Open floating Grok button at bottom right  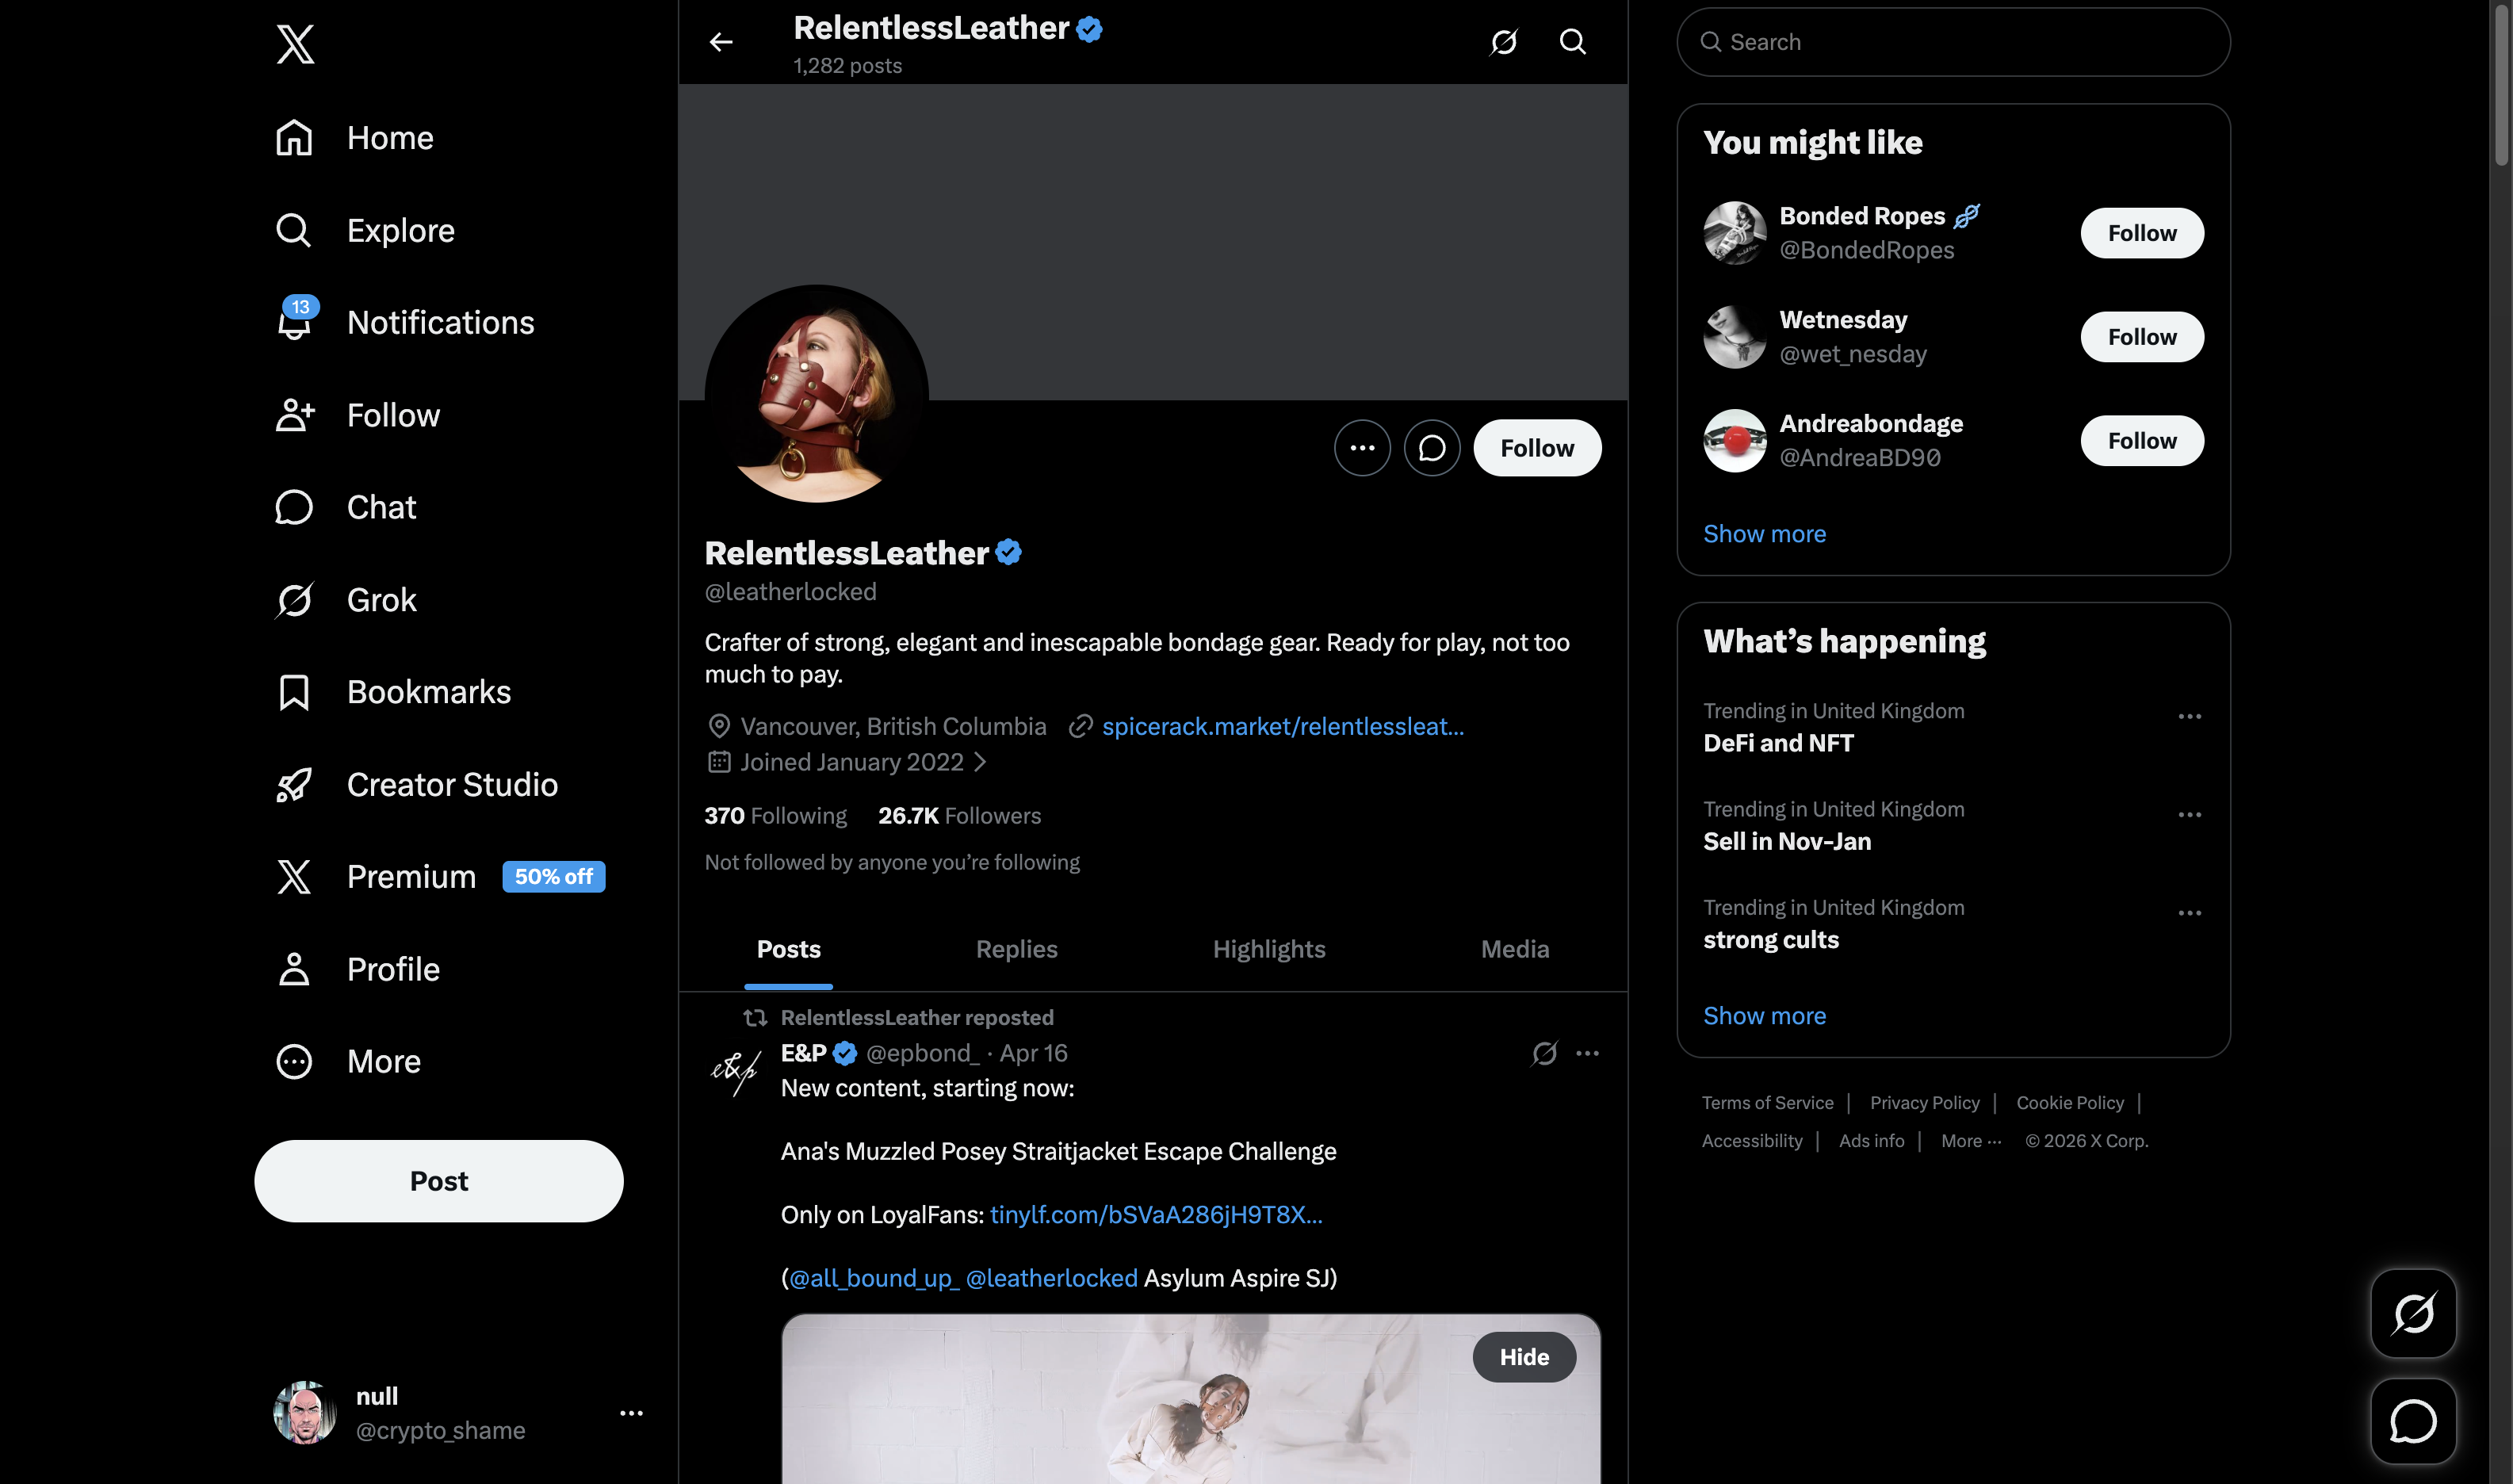click(x=2412, y=1313)
